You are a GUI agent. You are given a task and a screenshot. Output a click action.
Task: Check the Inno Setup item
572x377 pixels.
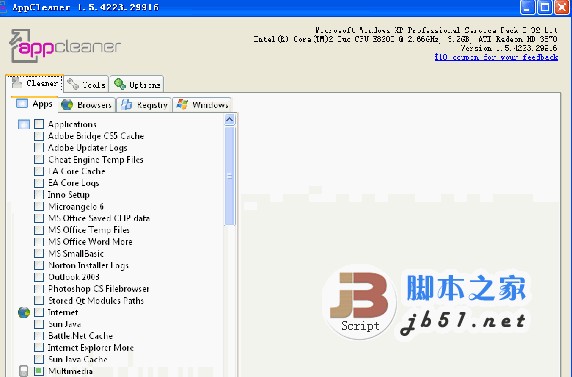coord(39,195)
